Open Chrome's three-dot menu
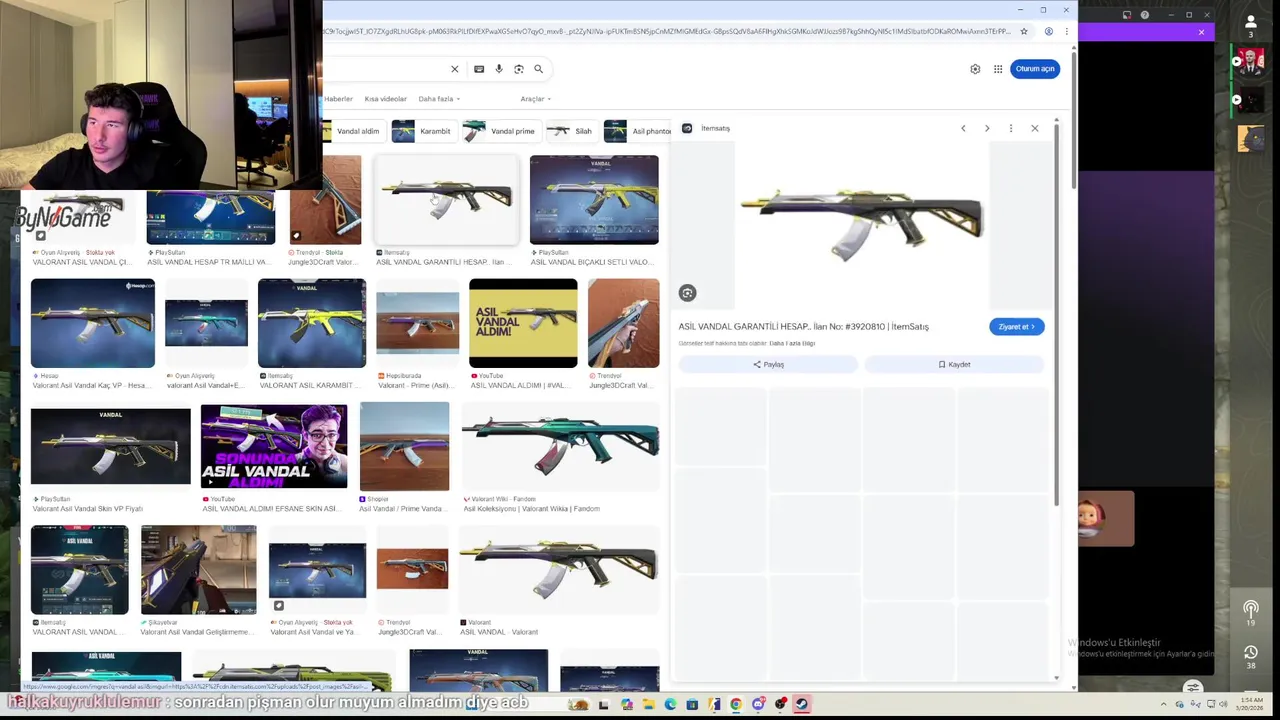Screen dimensions: 1280x720 coord(1067,31)
